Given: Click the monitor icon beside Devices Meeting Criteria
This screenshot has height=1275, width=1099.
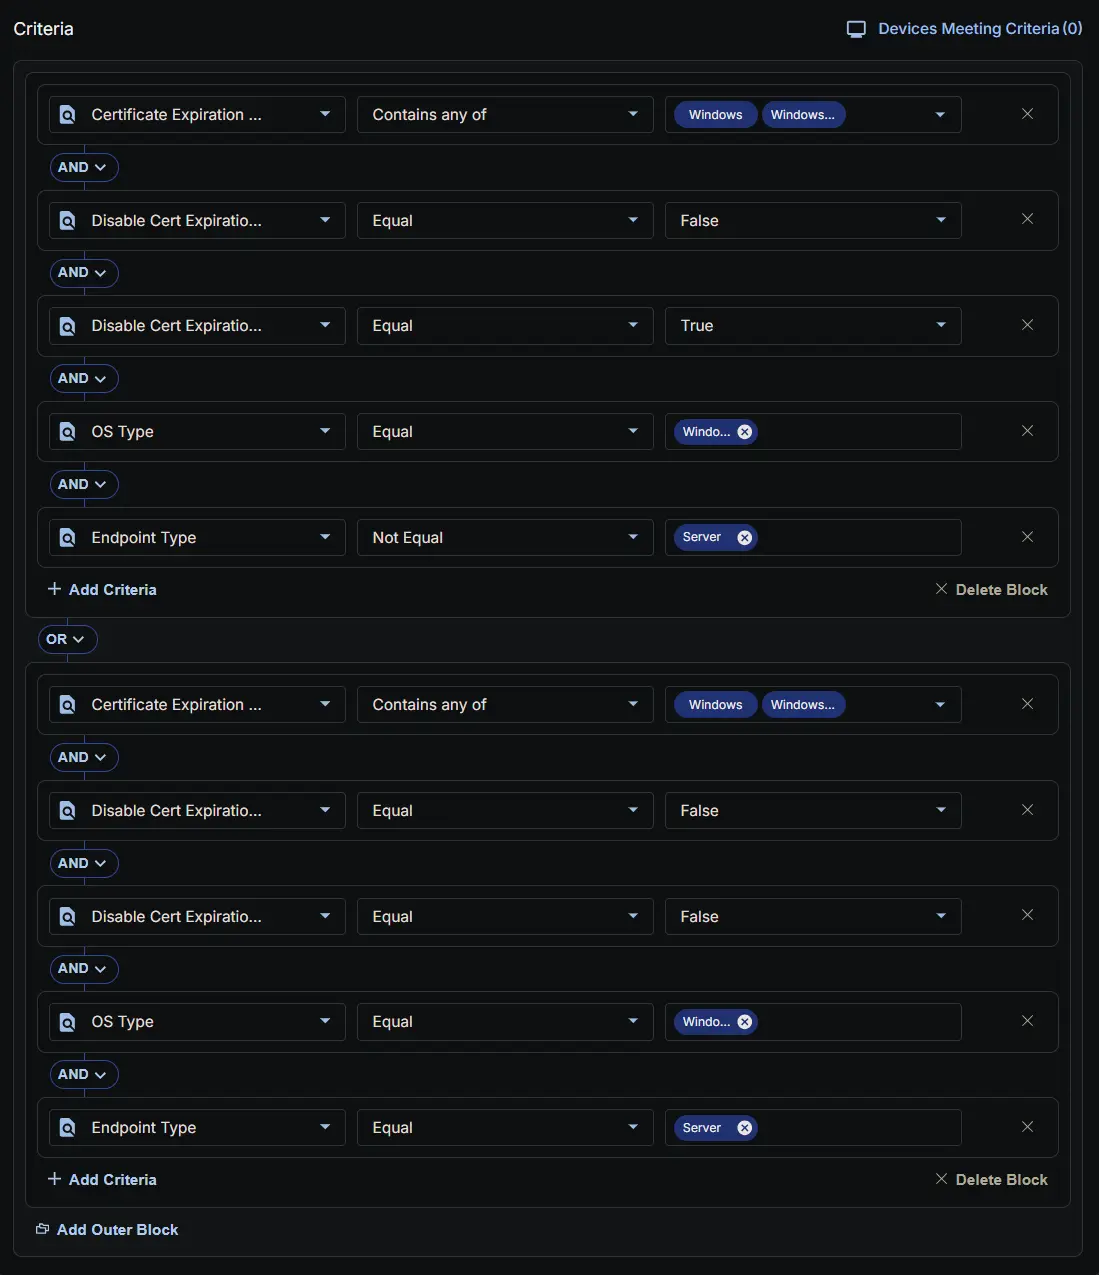Looking at the screenshot, I should pos(856,29).
